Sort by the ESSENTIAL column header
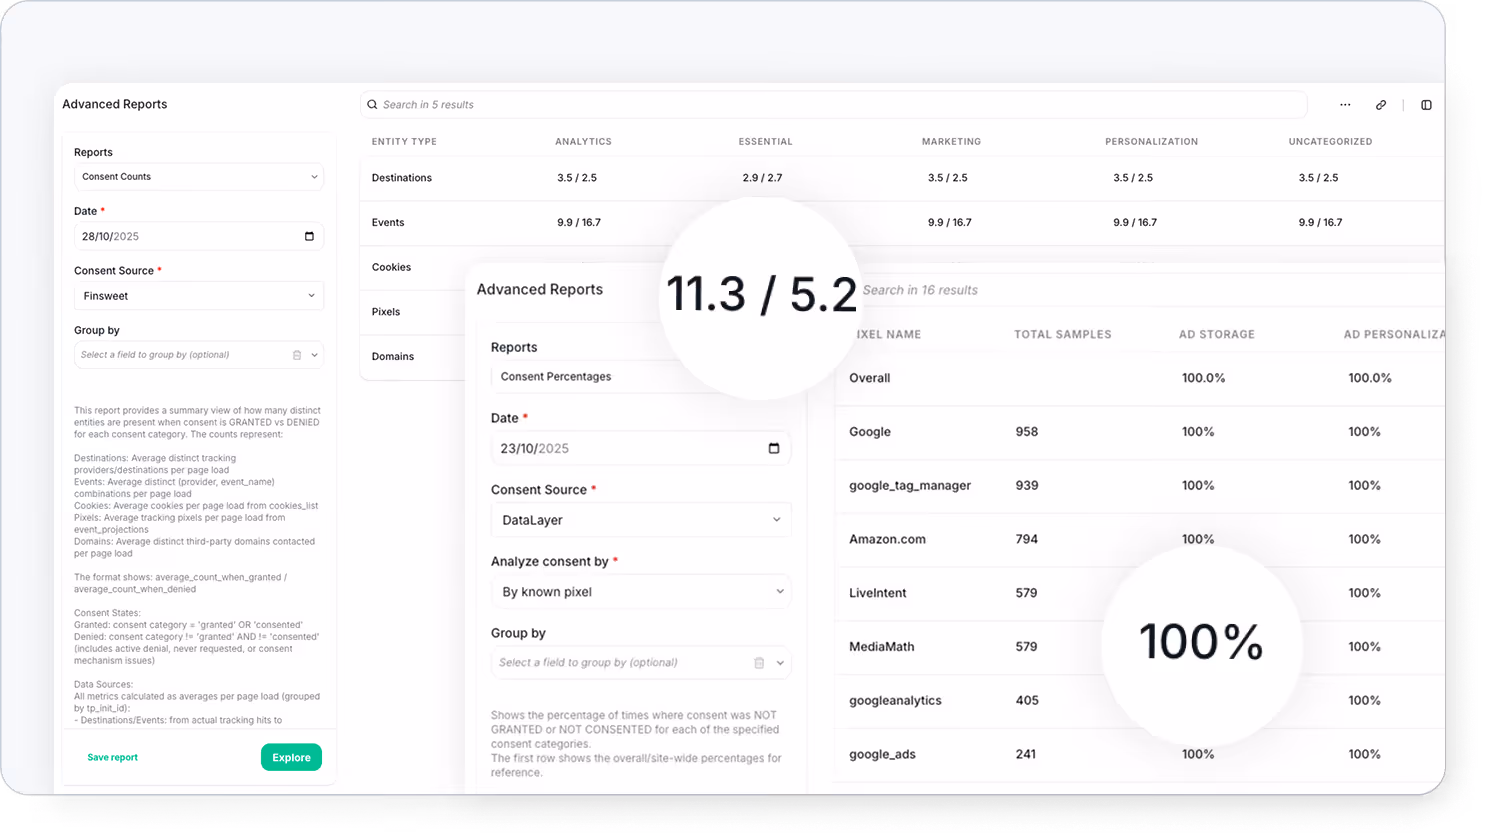1485x838 pixels. tap(765, 141)
